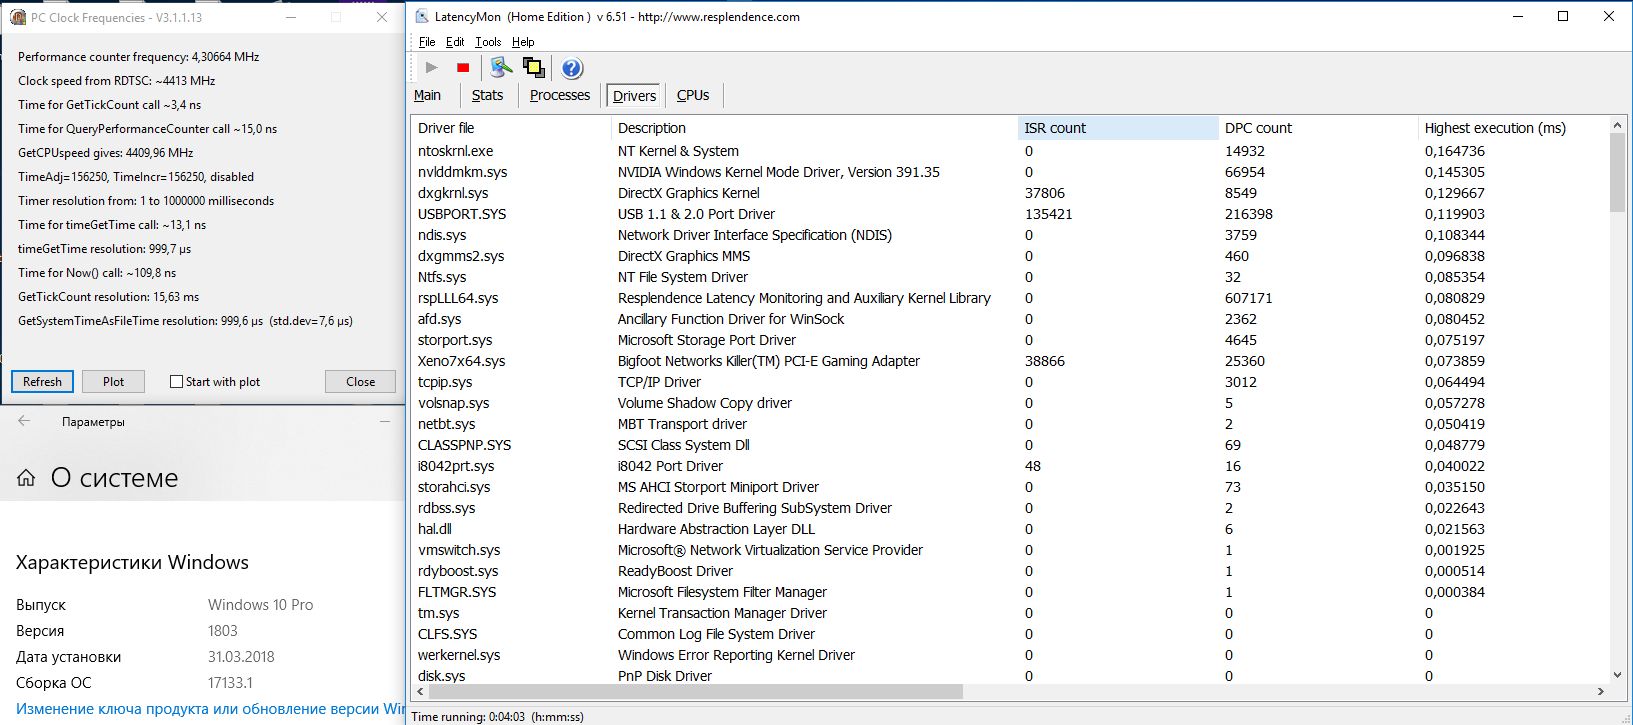
Task: Click the Time running status bar text
Action: 498,716
